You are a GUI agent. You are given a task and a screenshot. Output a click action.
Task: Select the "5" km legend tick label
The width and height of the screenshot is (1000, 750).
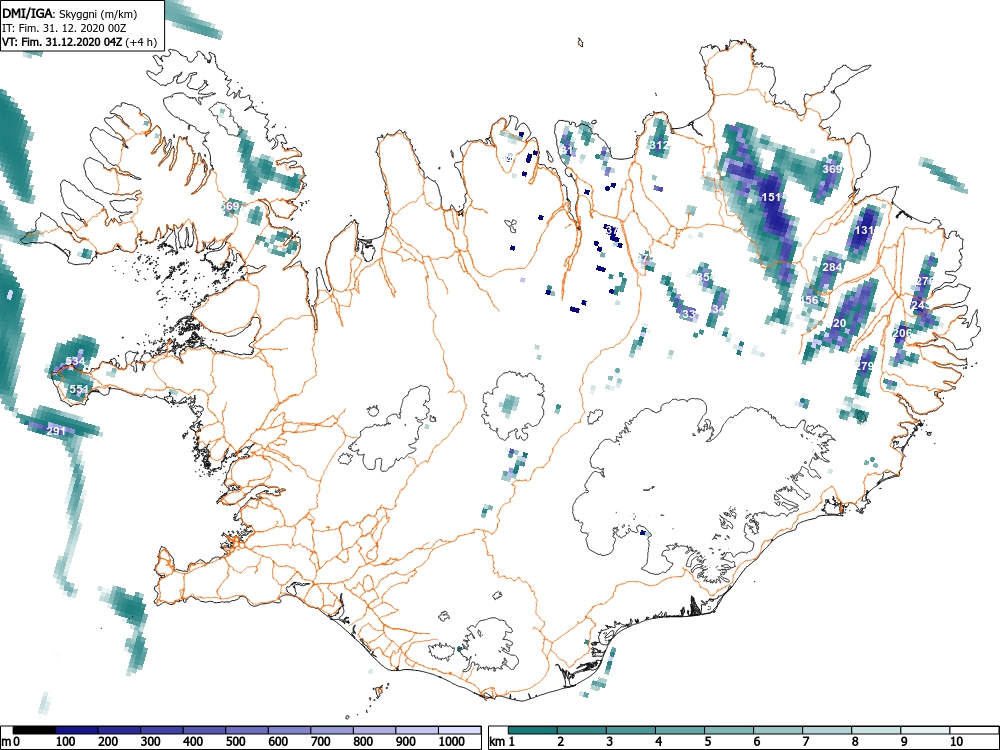click(707, 742)
